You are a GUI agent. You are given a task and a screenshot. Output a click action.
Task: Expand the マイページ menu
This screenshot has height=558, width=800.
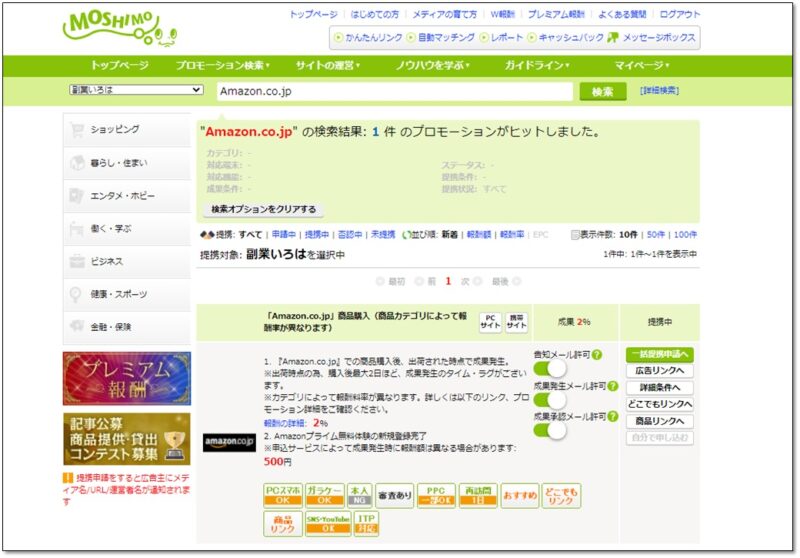click(642, 65)
